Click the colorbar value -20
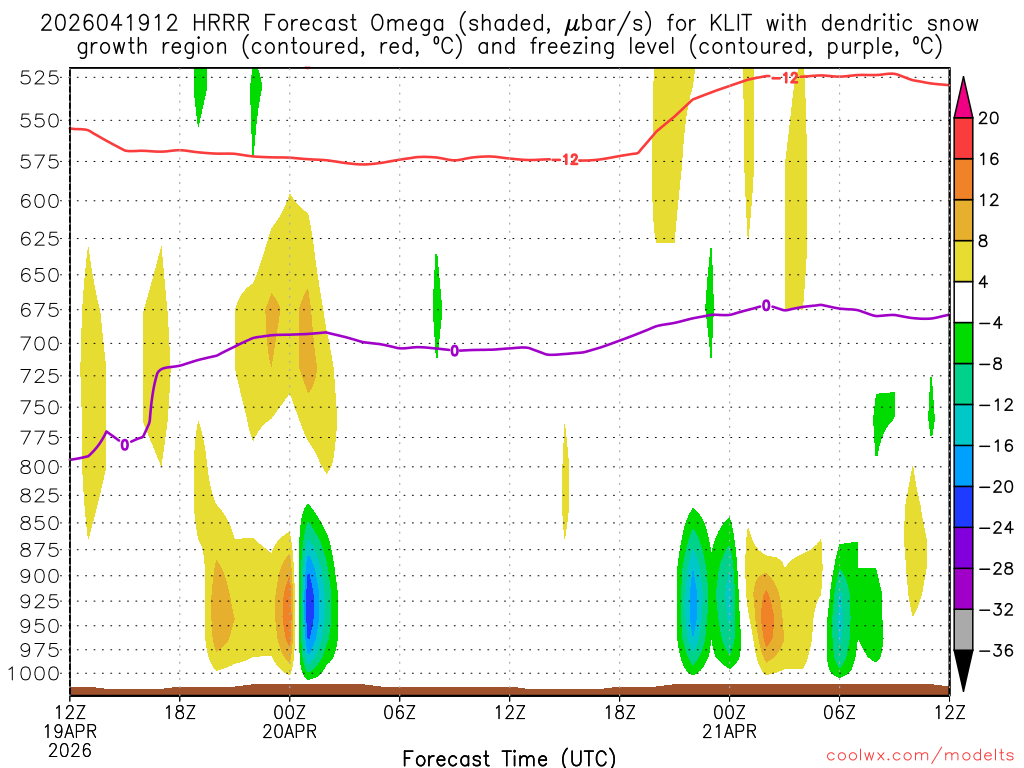The width and height of the screenshot is (1024, 768). click(x=996, y=487)
